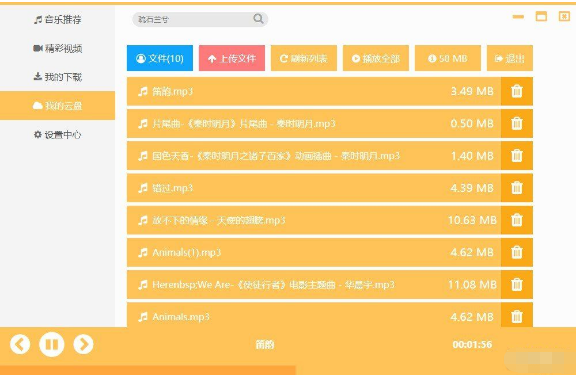Screen dimensions: 577x375
Task: Click music note icon of 错过.mp3
Action: point(142,188)
